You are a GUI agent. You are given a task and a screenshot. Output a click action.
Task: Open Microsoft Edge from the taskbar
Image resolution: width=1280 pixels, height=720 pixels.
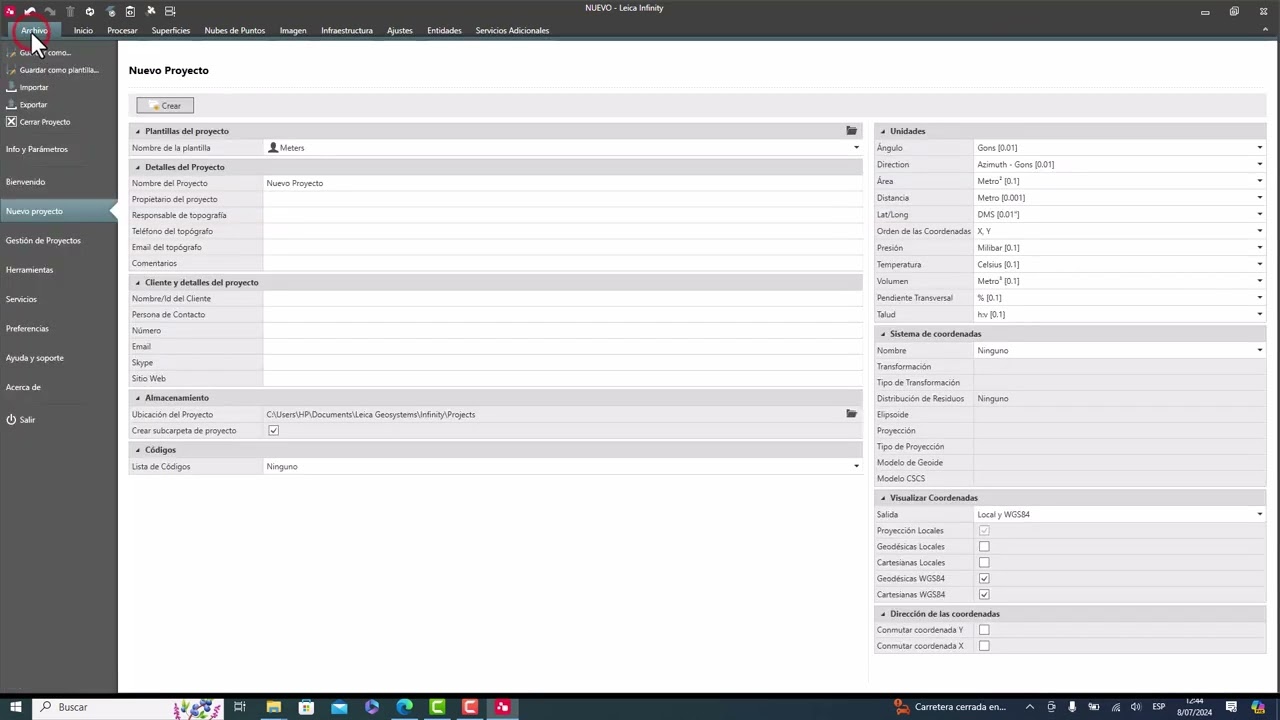[404, 707]
